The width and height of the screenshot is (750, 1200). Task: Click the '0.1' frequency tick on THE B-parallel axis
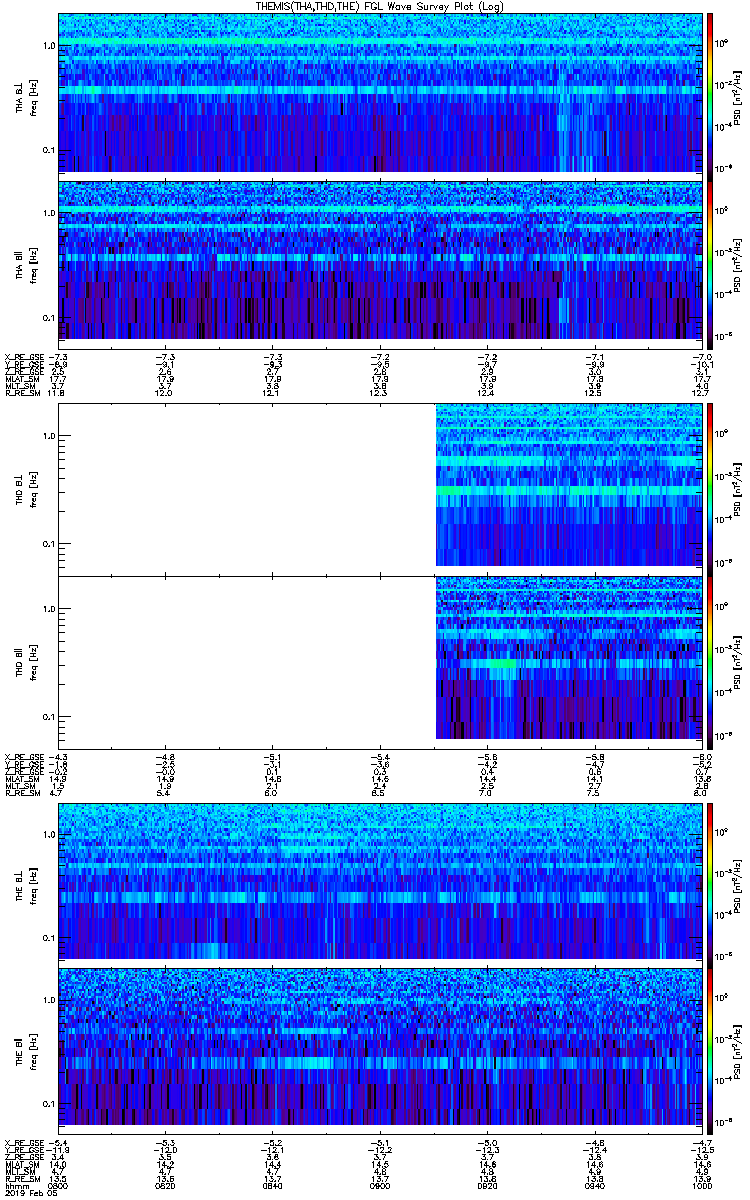pyautogui.click(x=49, y=1104)
